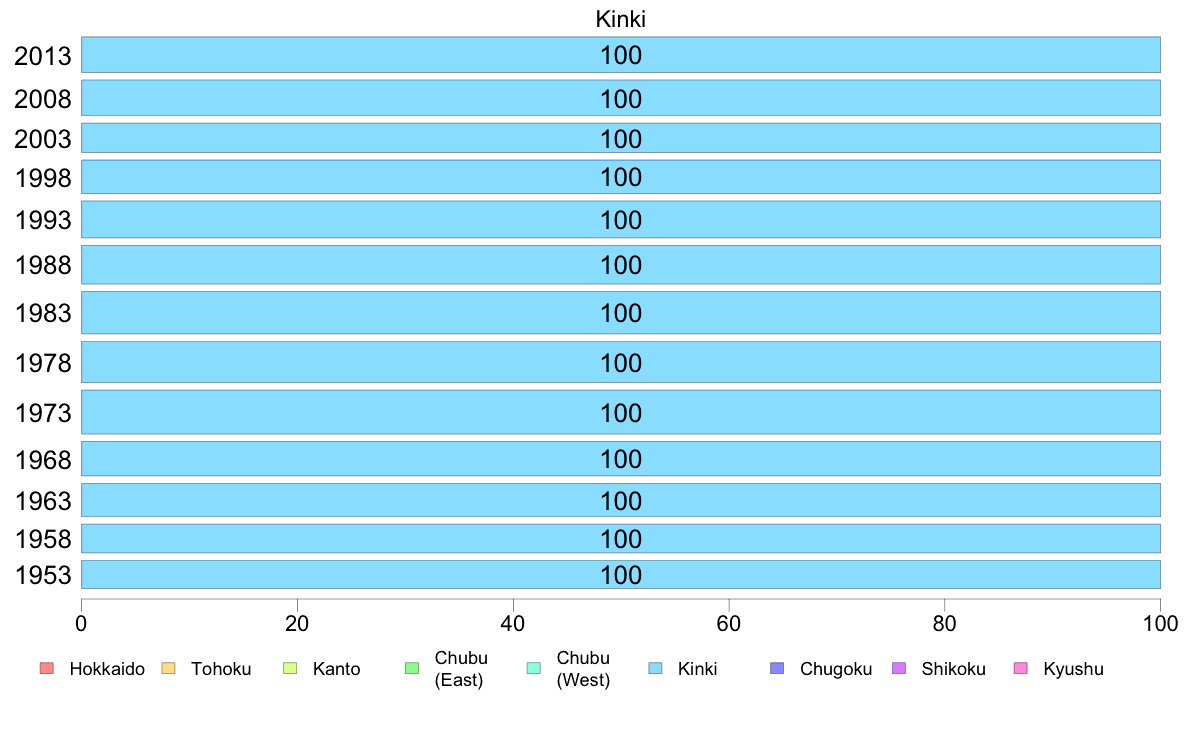Click the 1963 bar
The width and height of the screenshot is (1188, 736).
click(x=621, y=500)
